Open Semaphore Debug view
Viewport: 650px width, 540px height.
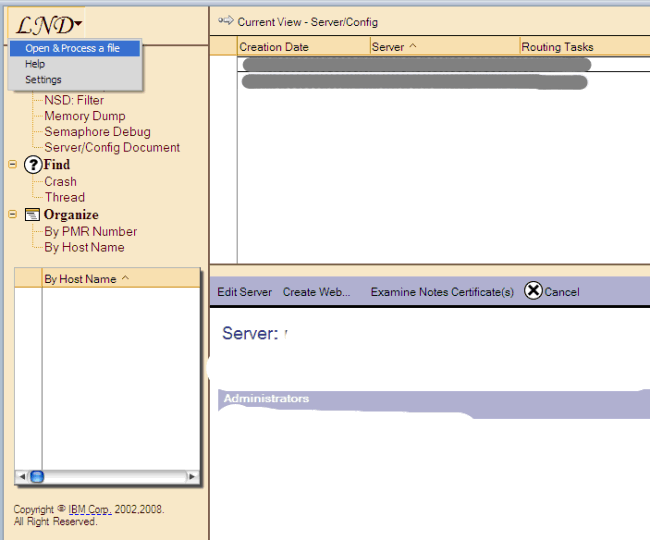97,132
